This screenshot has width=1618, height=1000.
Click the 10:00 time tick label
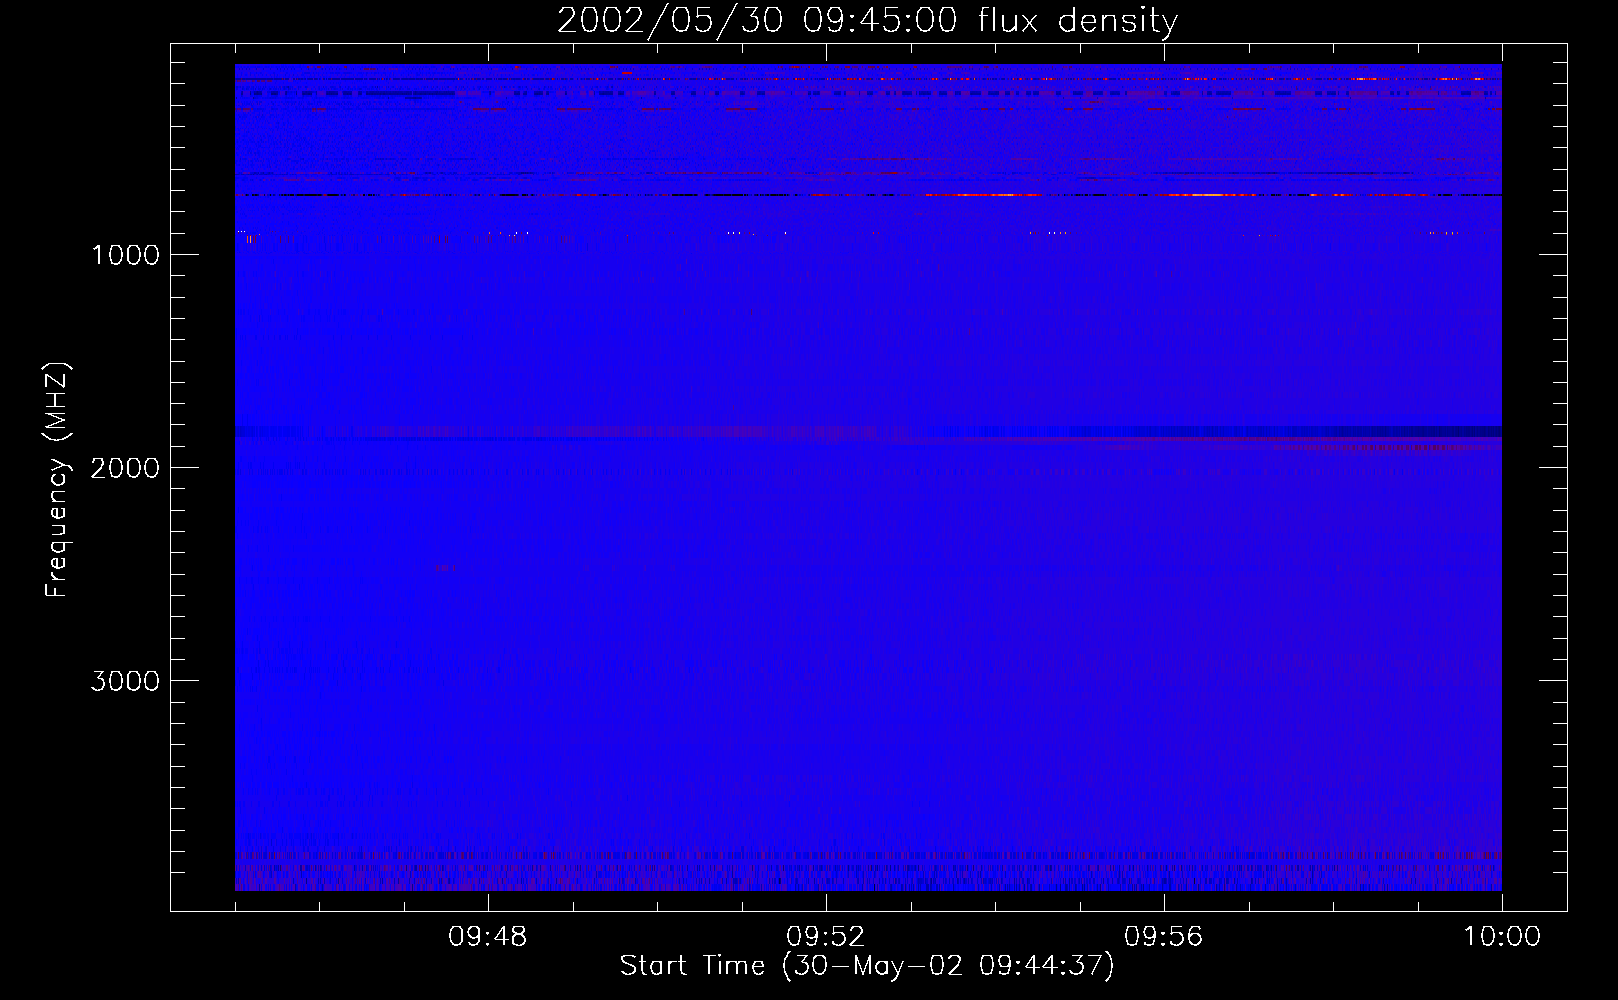coord(1502,937)
